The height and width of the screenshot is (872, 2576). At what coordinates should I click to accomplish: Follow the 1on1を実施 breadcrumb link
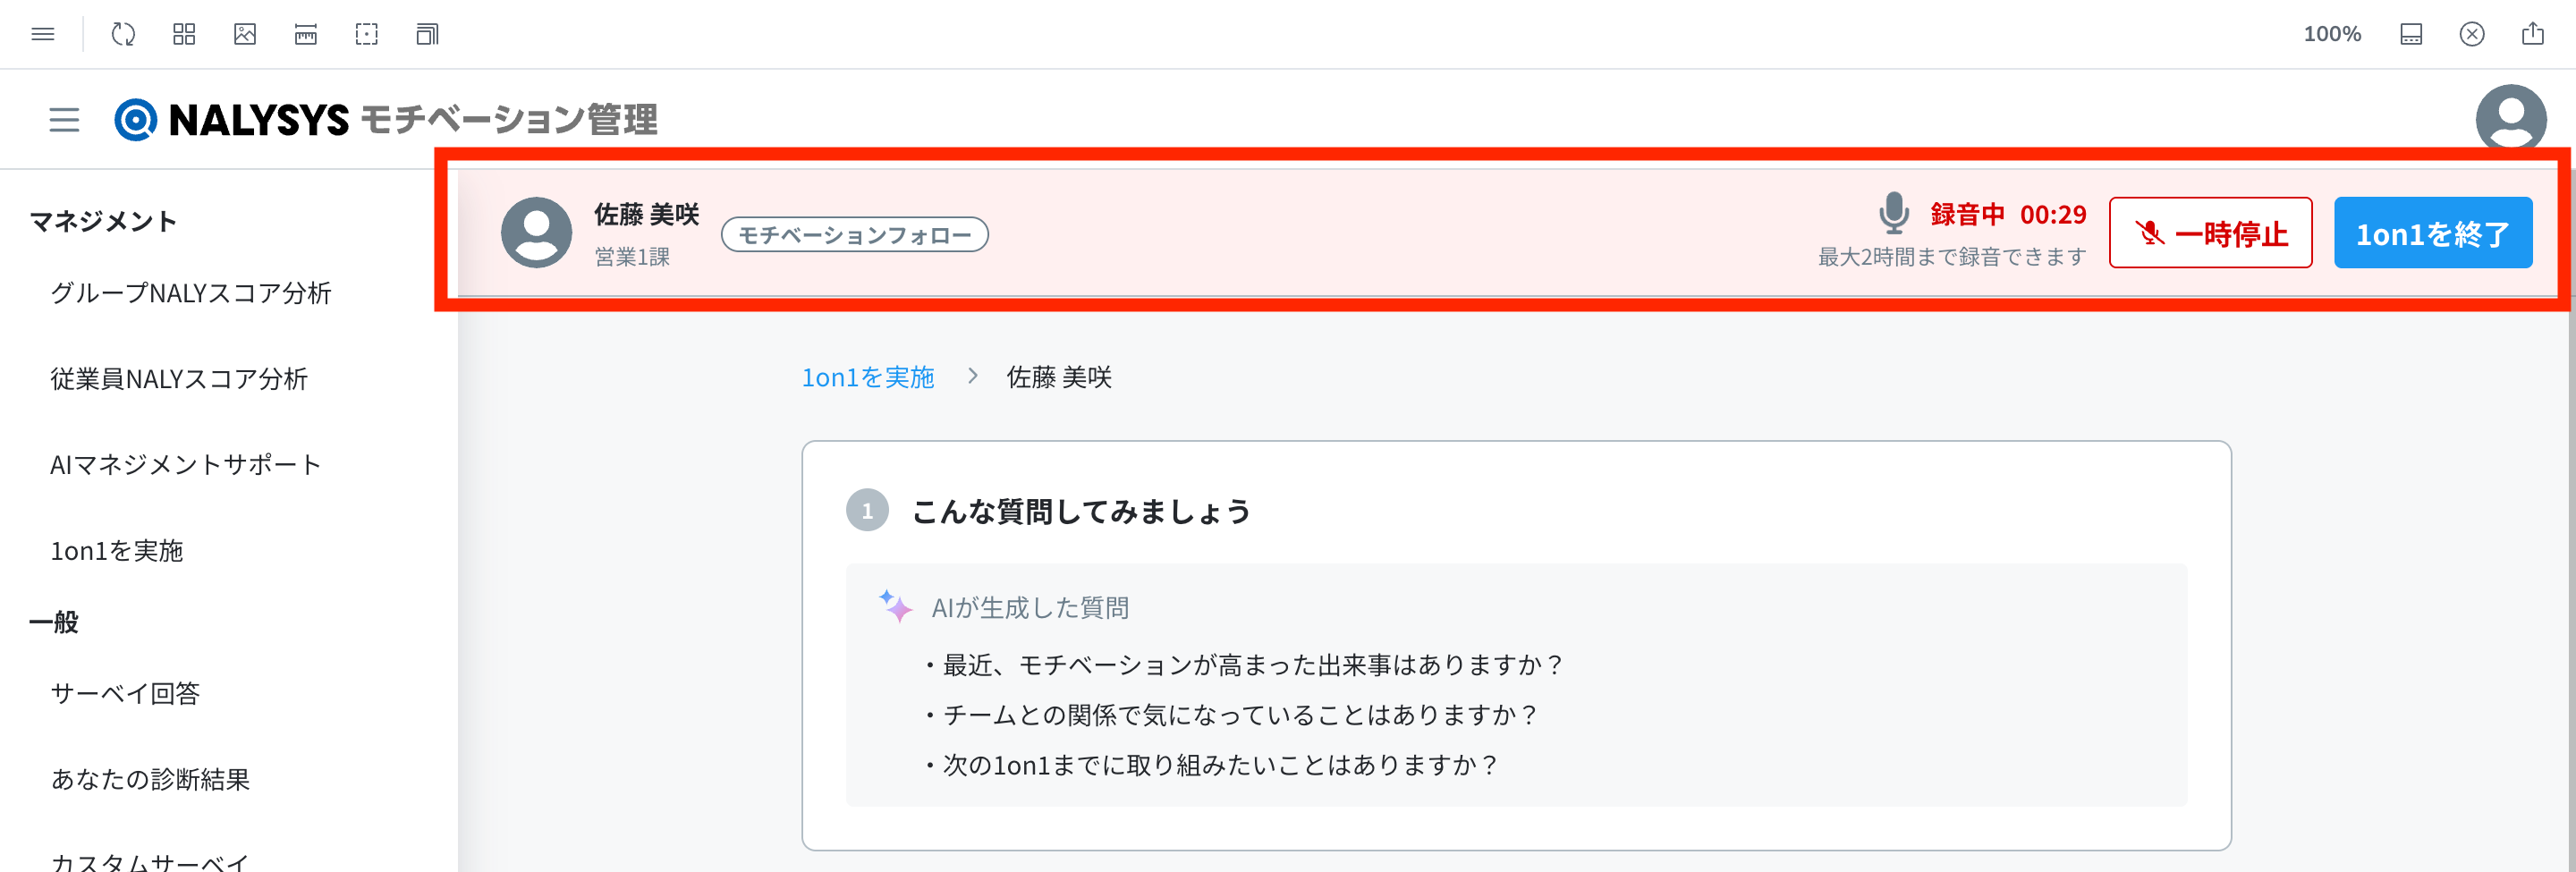tap(868, 377)
